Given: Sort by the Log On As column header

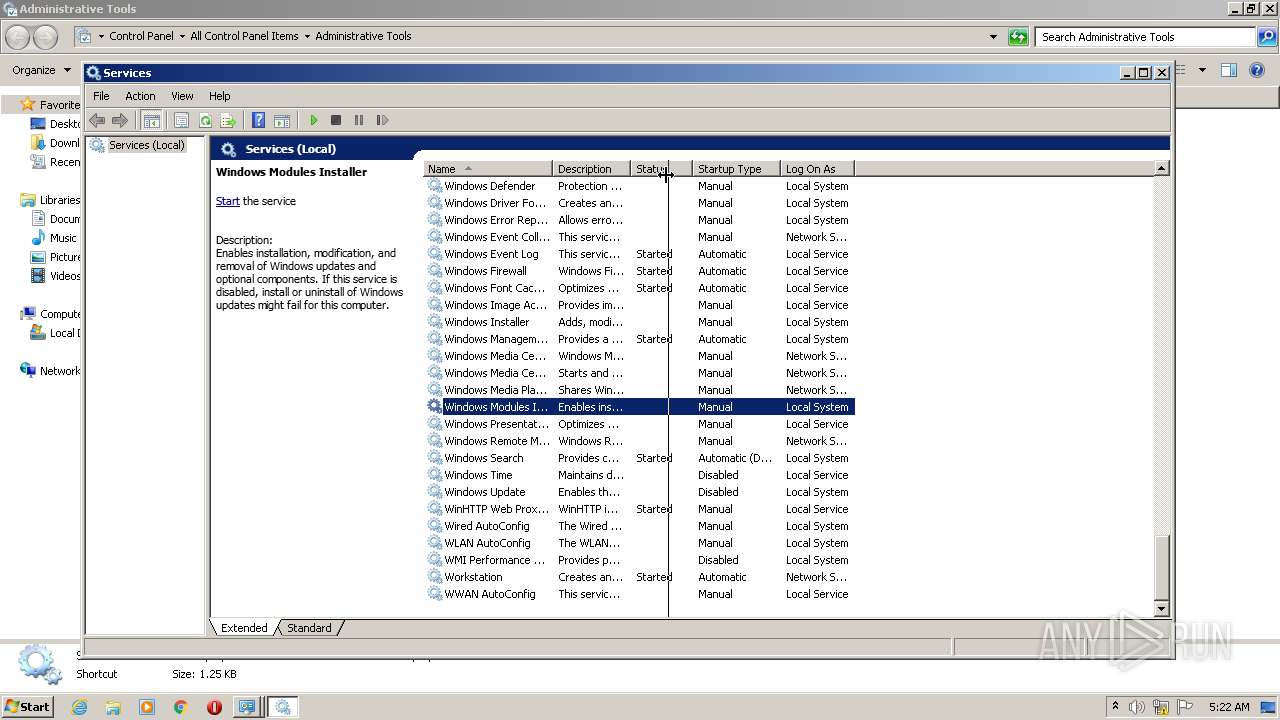Looking at the screenshot, I should [x=817, y=169].
